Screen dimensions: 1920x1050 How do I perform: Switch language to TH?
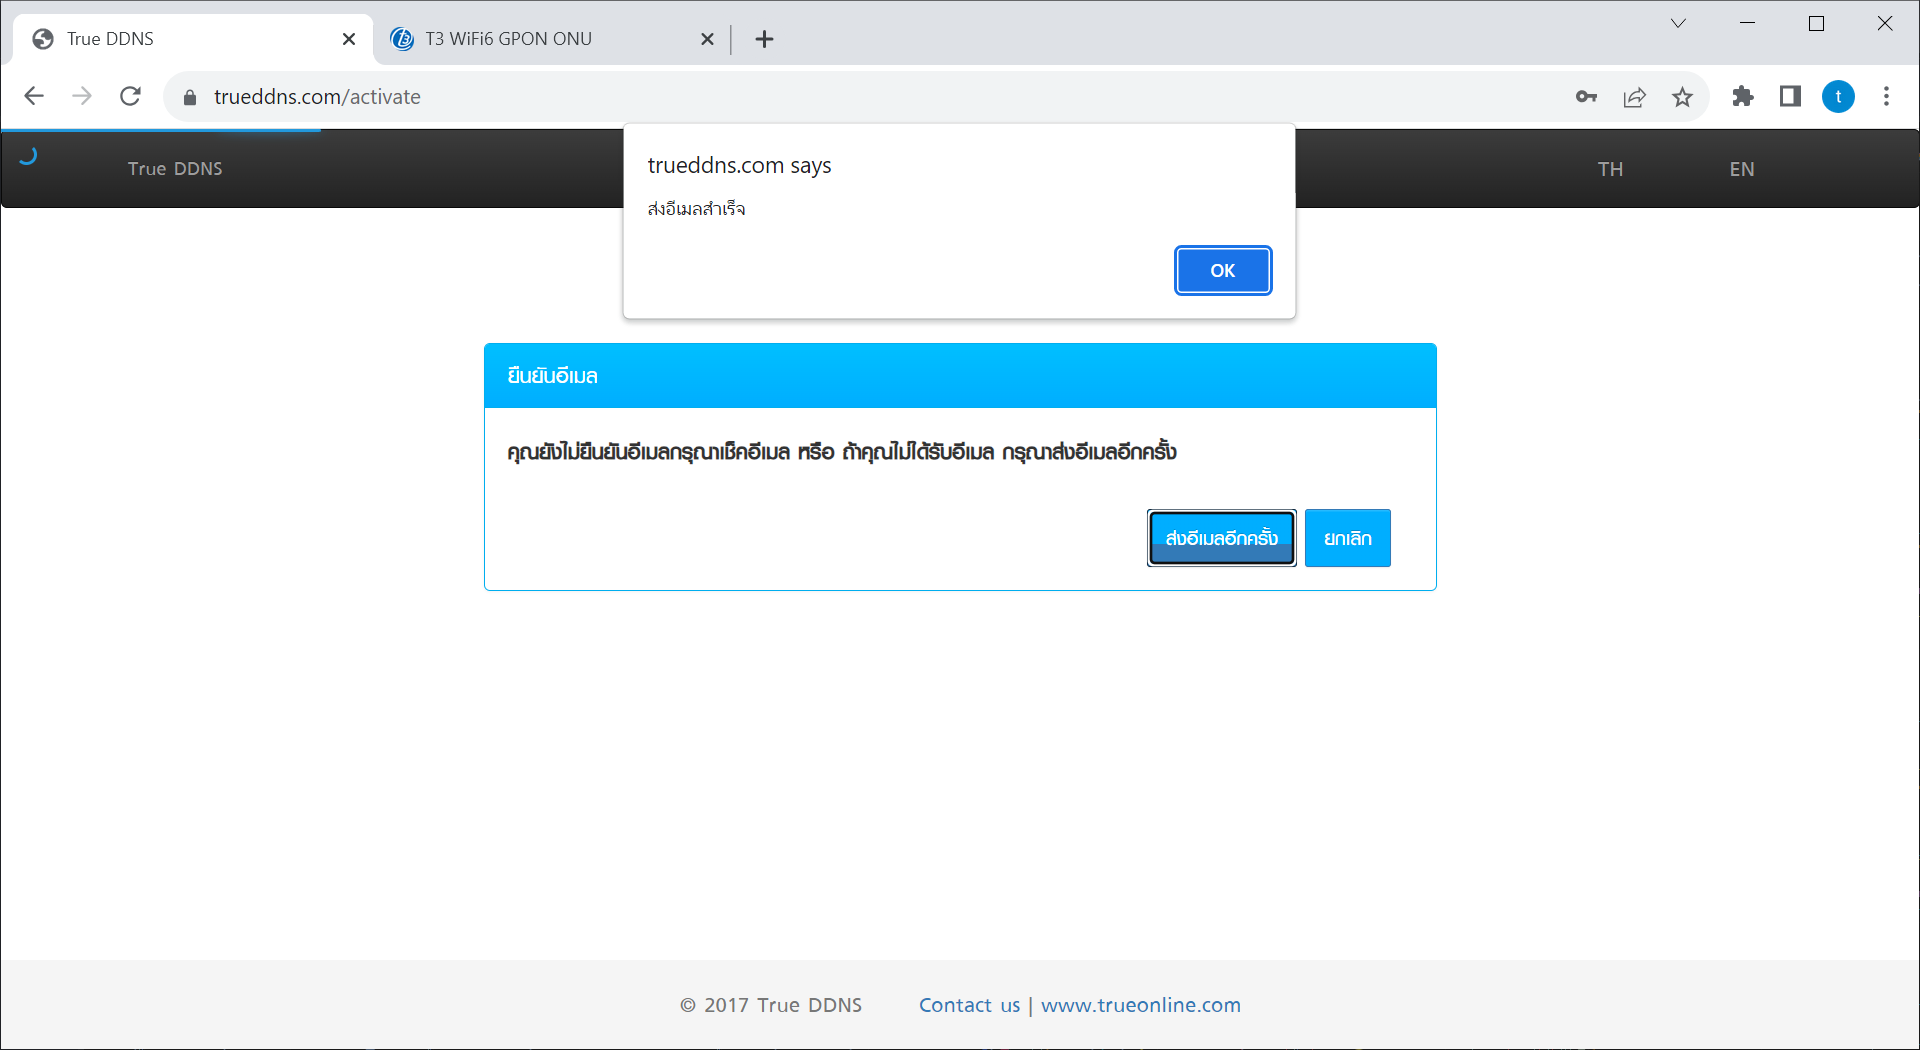point(1610,169)
